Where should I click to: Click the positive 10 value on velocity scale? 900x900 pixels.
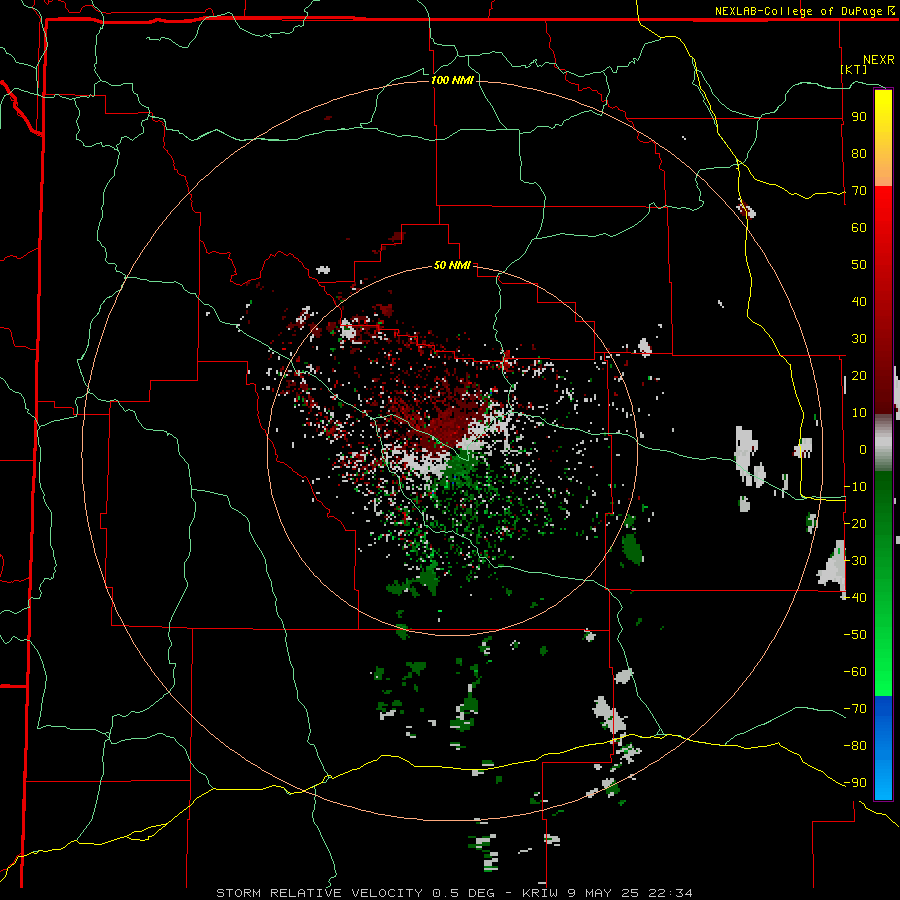859,413
